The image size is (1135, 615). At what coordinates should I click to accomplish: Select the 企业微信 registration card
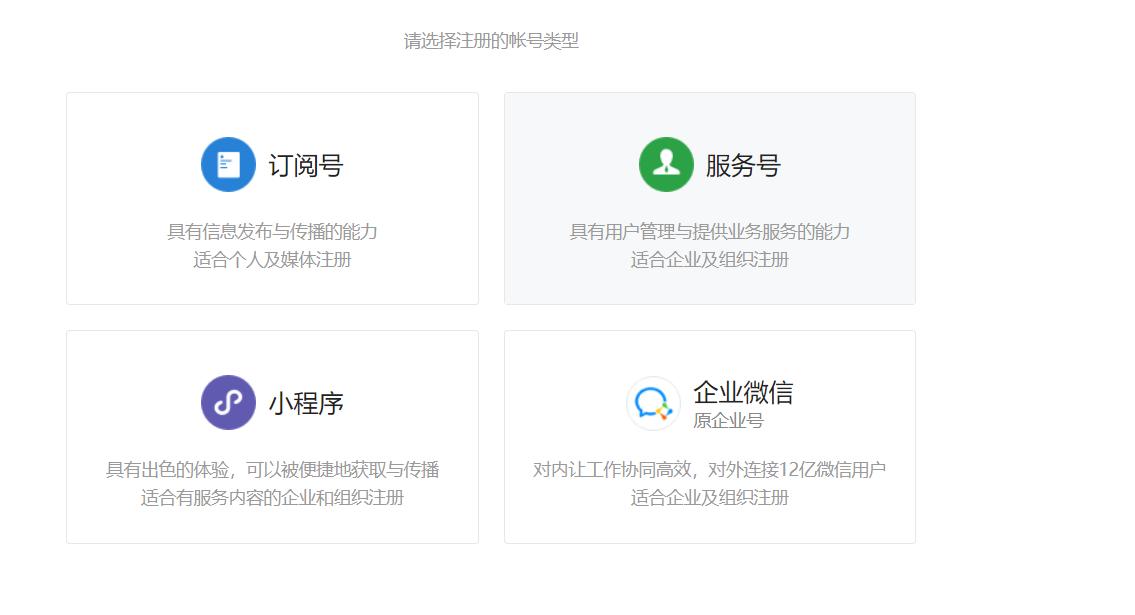pyautogui.click(x=708, y=436)
